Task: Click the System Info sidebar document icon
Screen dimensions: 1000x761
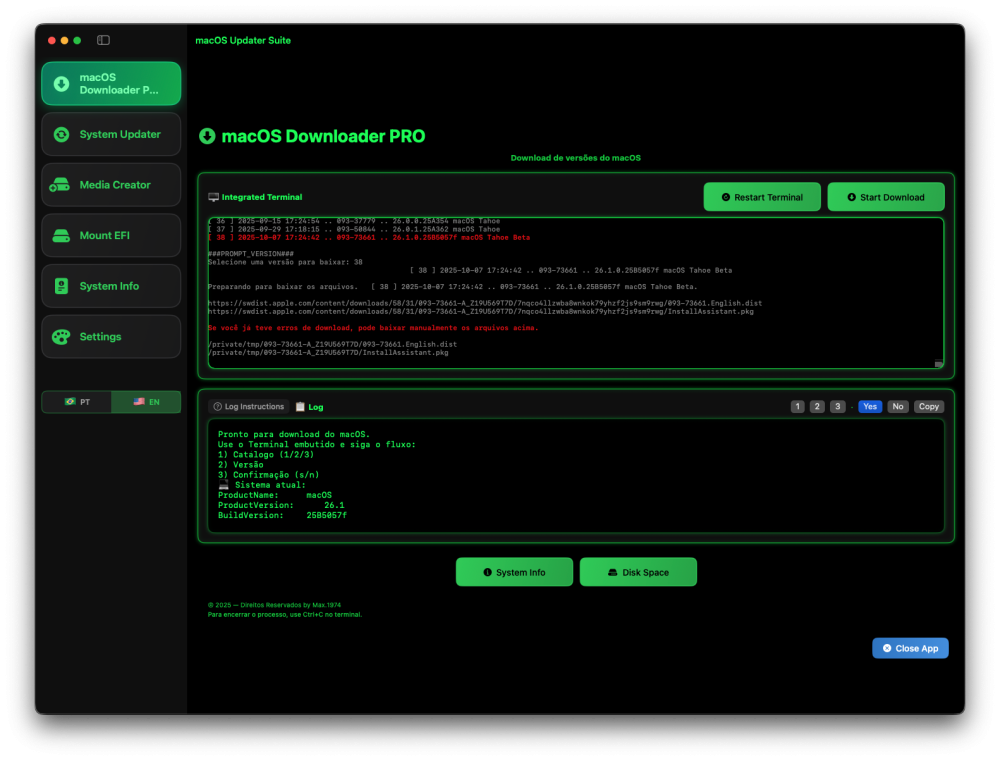Action: pos(61,286)
